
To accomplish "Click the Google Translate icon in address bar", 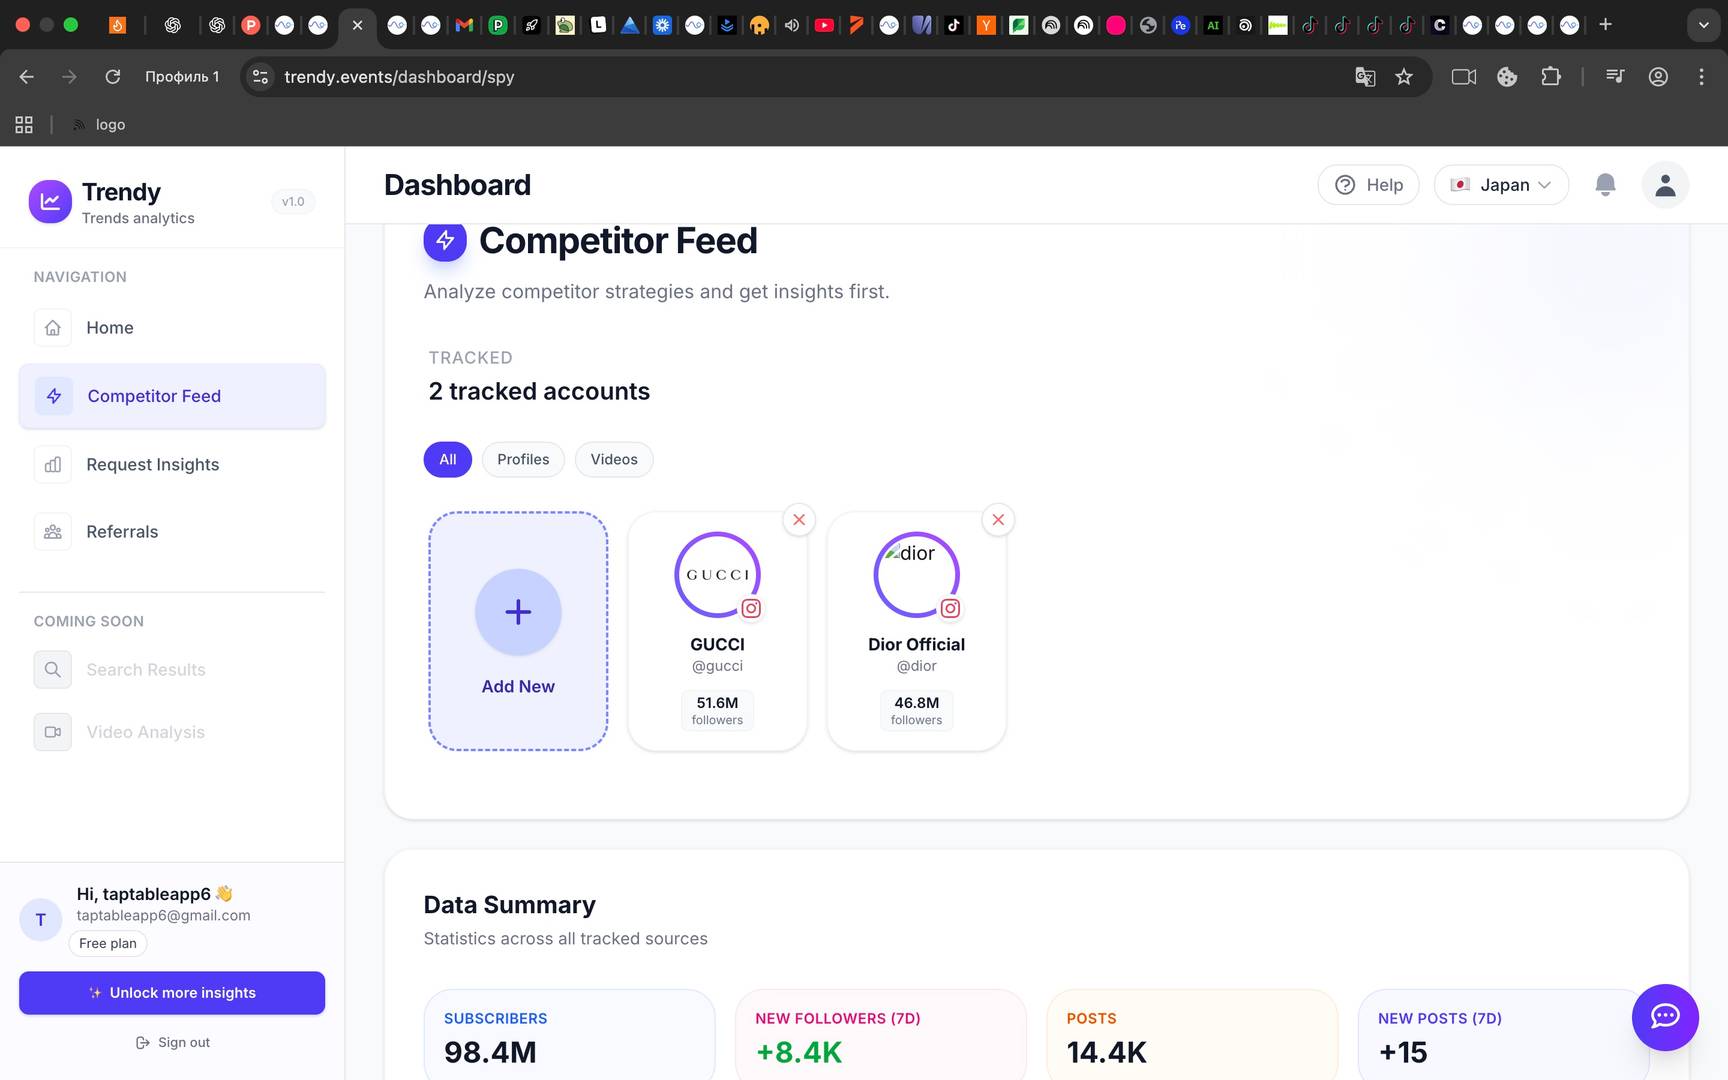I will tap(1365, 77).
